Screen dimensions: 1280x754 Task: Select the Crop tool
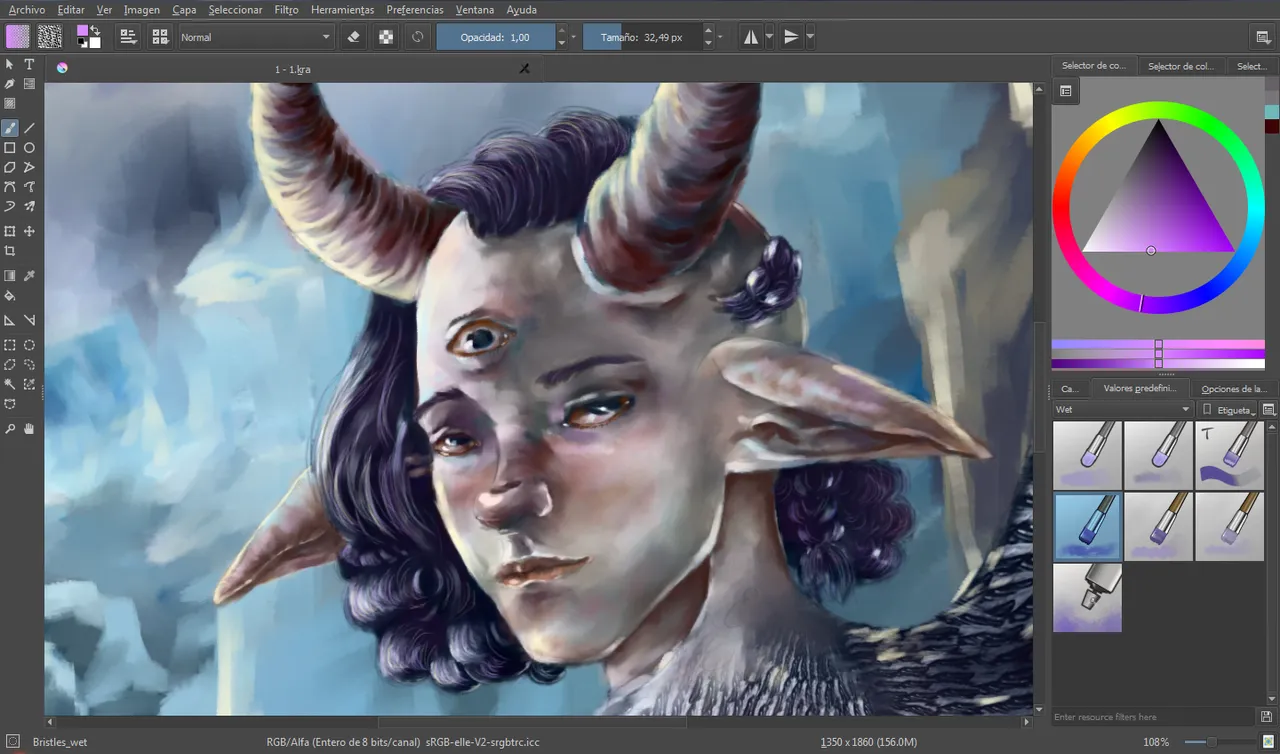click(x=10, y=251)
